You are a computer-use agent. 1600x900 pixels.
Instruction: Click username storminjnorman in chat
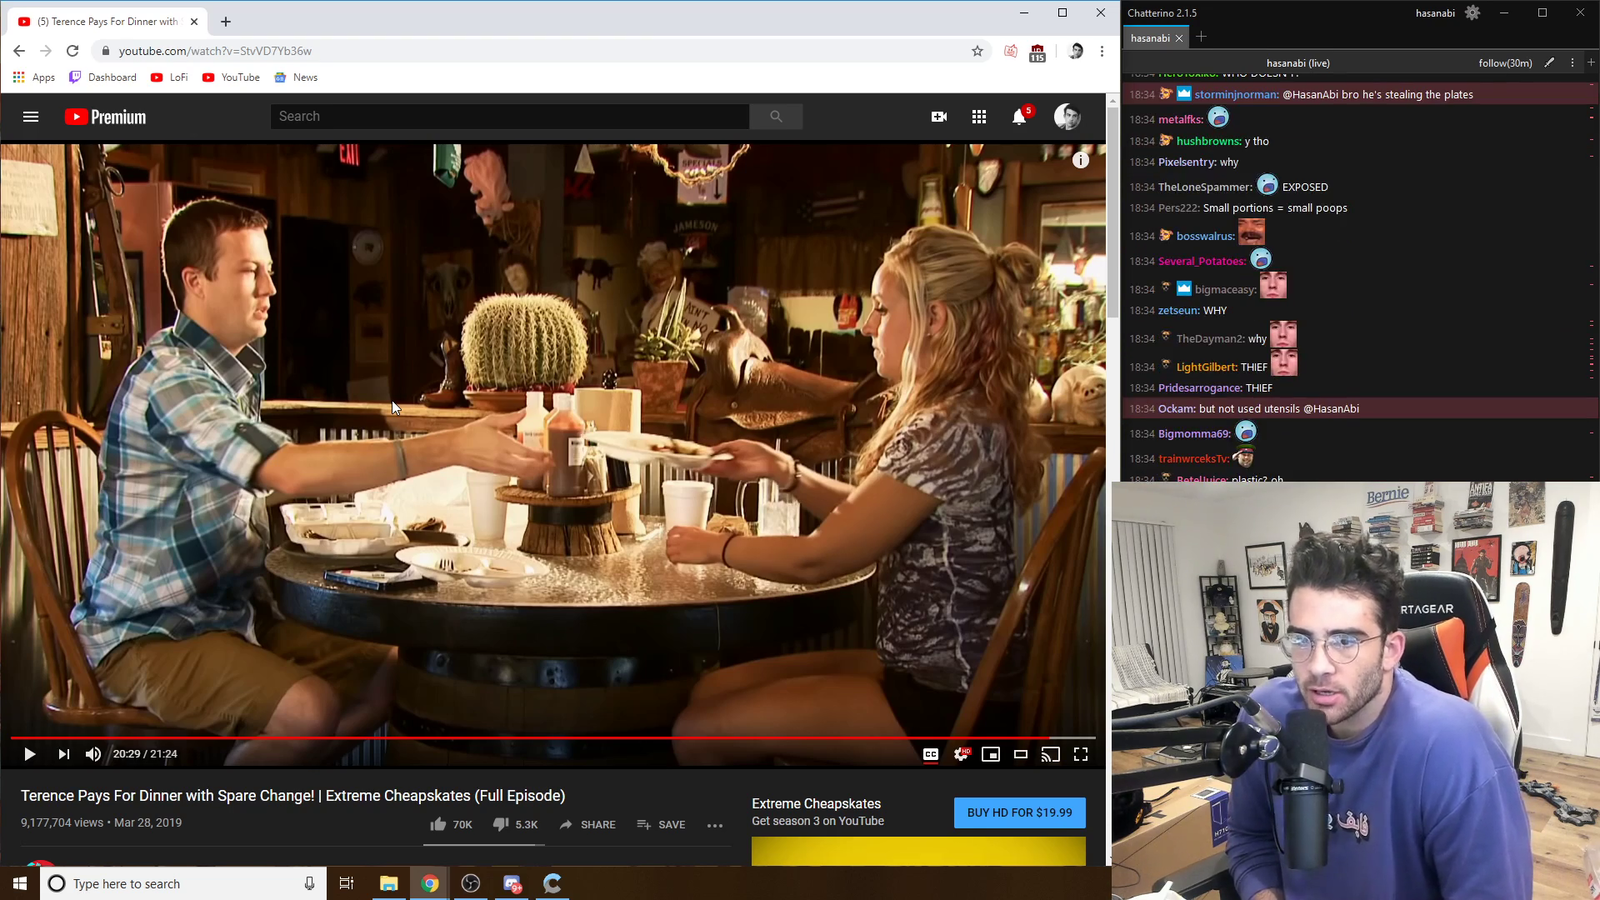pyautogui.click(x=1236, y=95)
